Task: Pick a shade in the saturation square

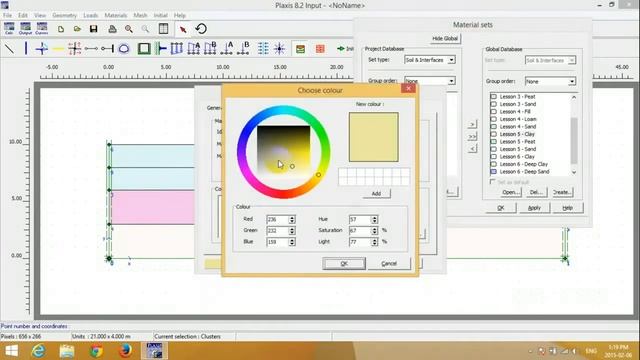Action: pos(284,152)
